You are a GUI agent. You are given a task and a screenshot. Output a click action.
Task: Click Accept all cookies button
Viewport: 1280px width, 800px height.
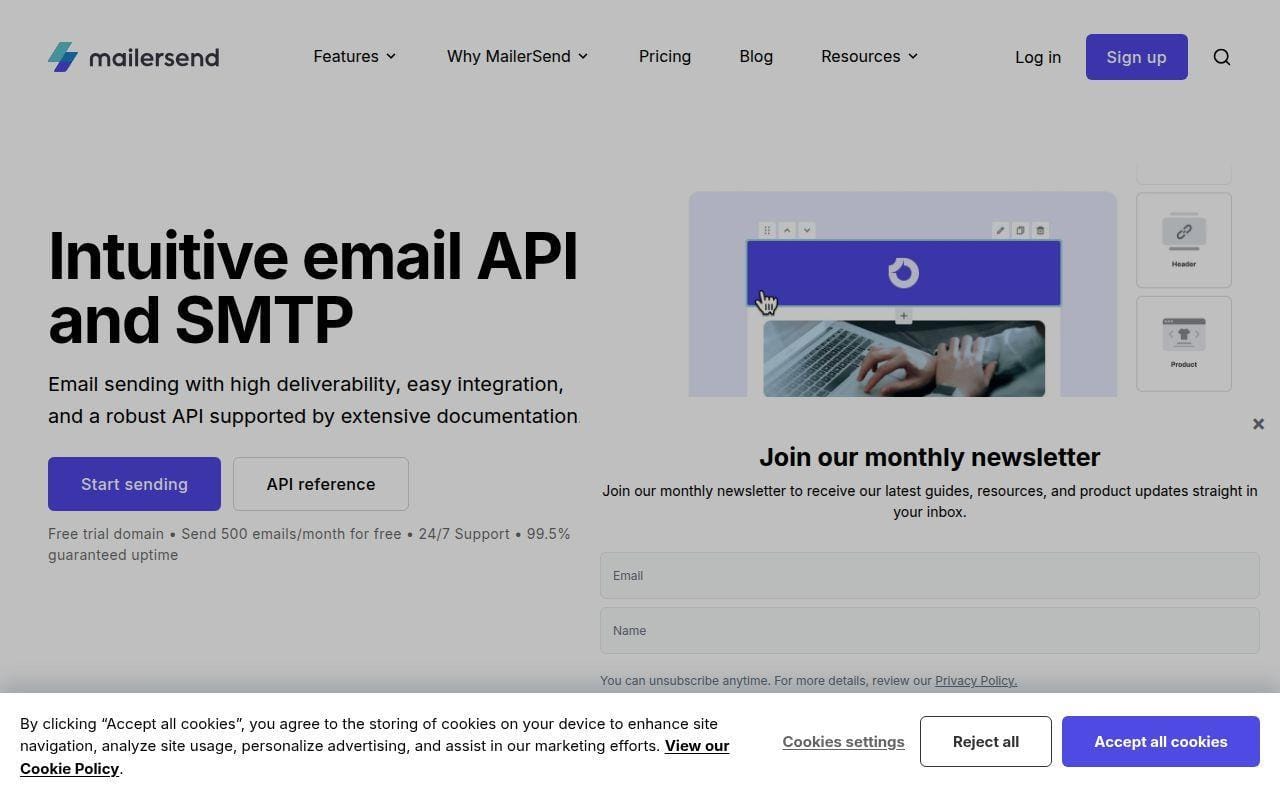1160,742
